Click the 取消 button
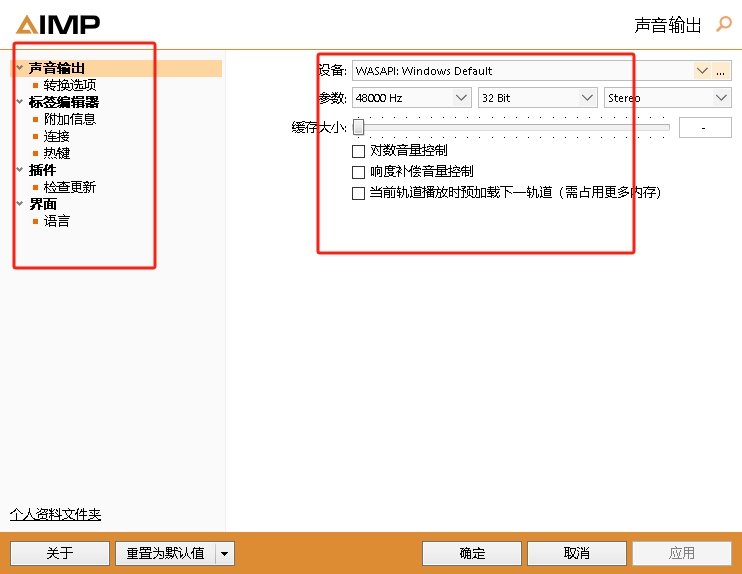 click(577, 553)
